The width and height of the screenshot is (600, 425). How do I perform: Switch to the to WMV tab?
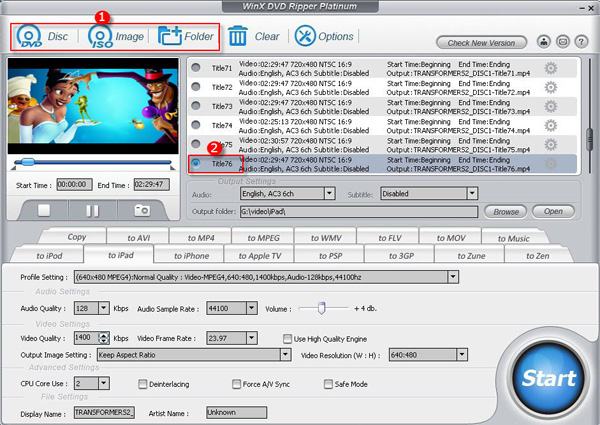(x=326, y=238)
